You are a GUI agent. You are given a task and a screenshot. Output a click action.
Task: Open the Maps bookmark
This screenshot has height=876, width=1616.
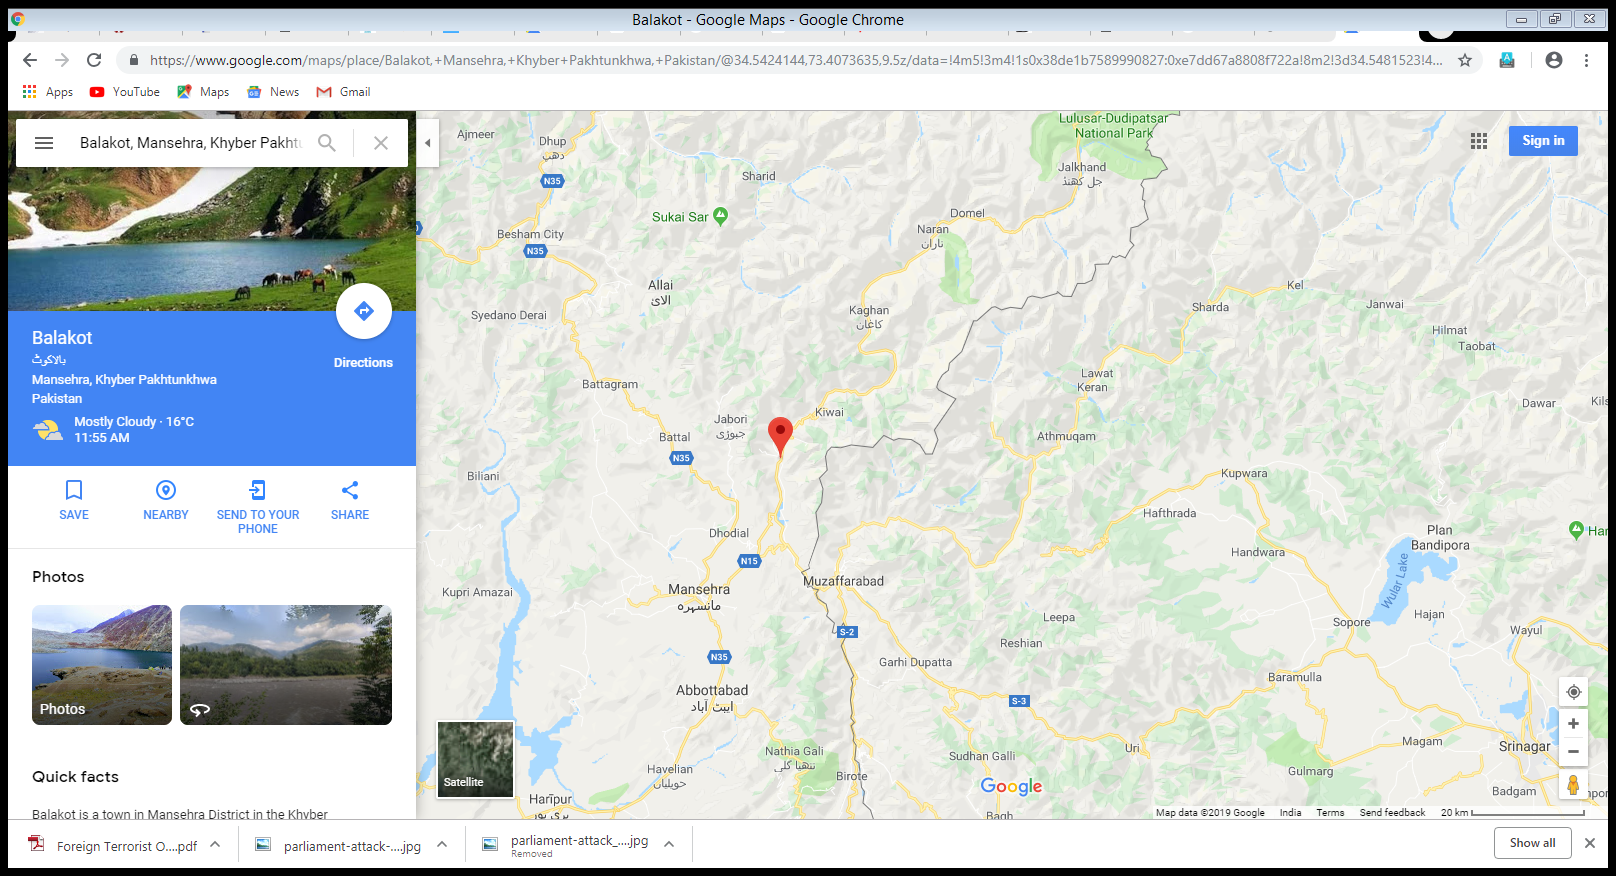[x=203, y=92]
